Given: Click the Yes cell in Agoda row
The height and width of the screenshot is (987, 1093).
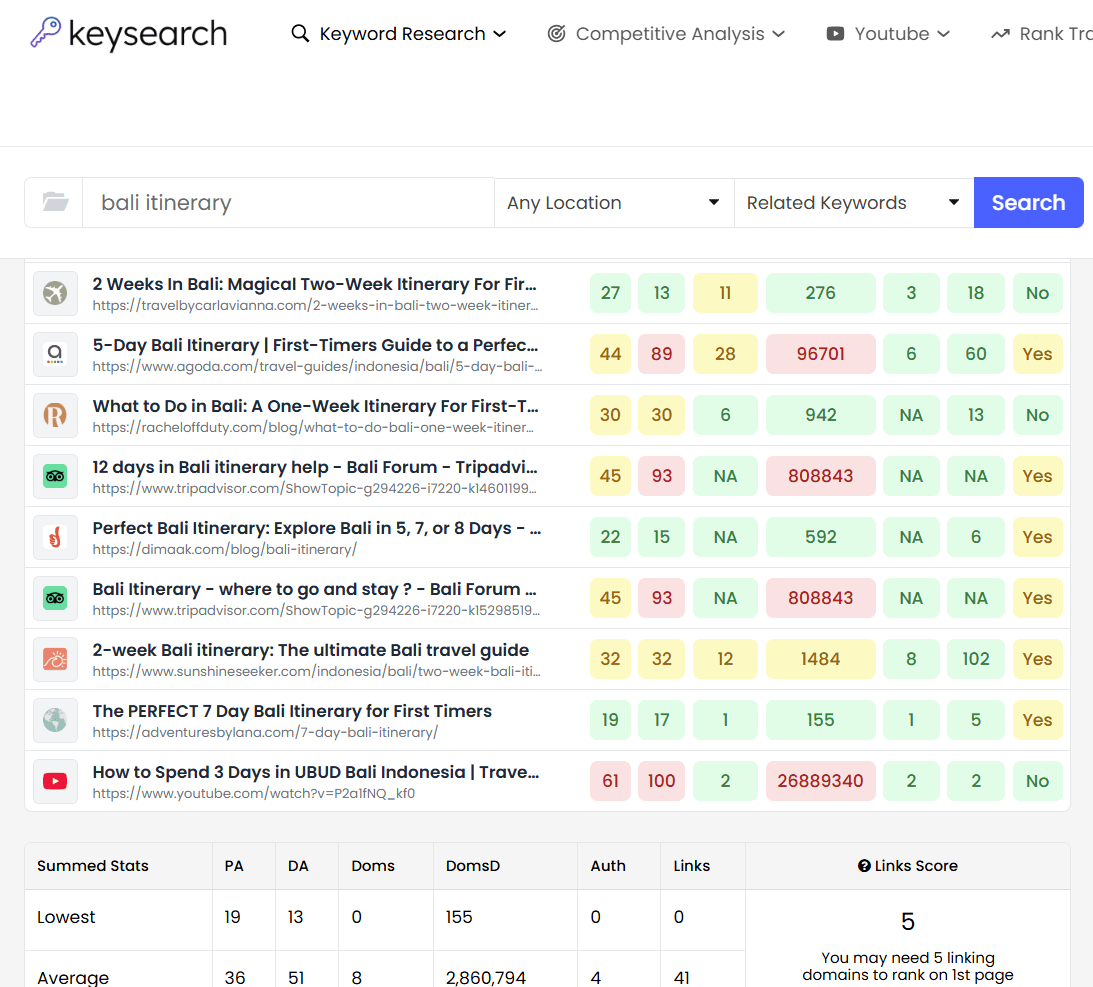Looking at the screenshot, I should [x=1037, y=354].
